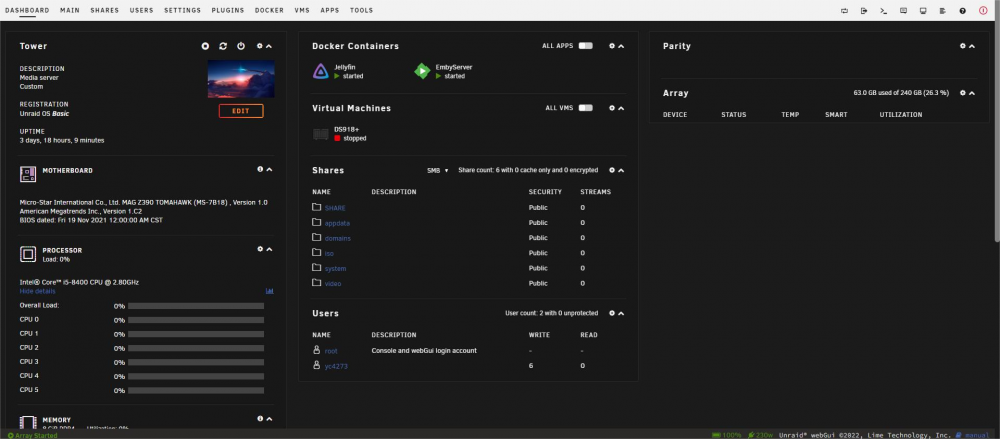Click the CPU 5 load bar

pos(196,390)
